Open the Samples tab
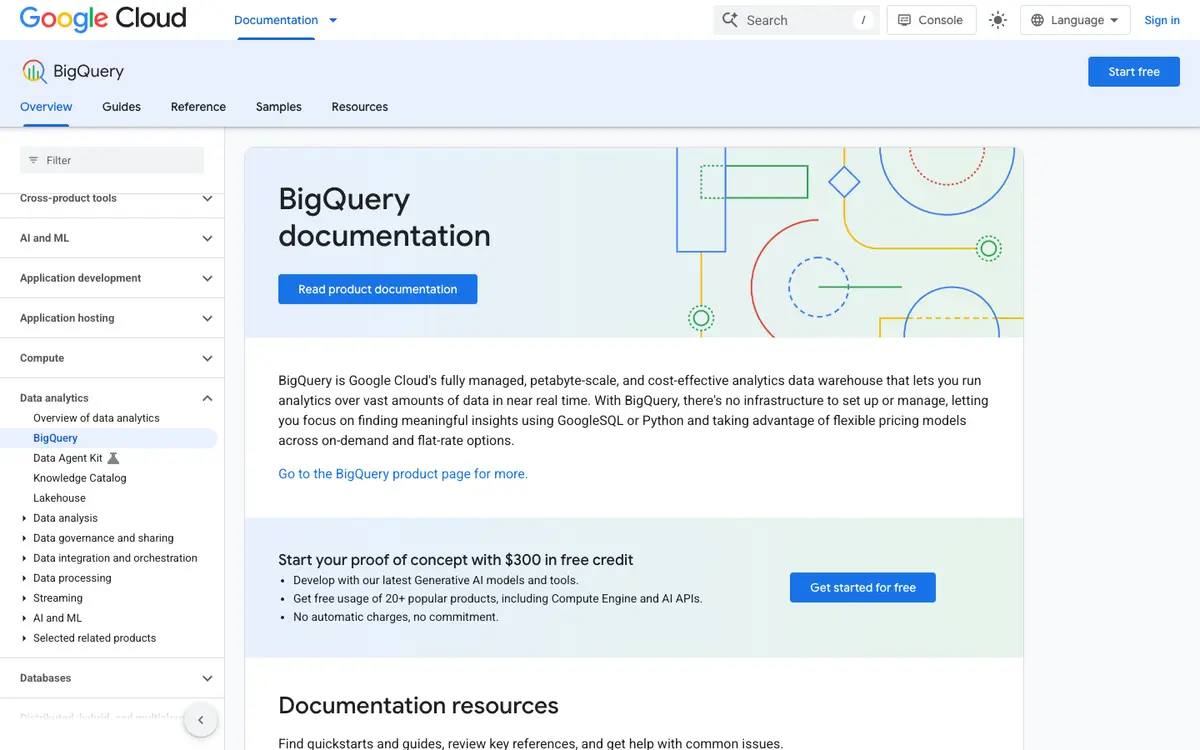This screenshot has width=1200, height=750. (278, 107)
